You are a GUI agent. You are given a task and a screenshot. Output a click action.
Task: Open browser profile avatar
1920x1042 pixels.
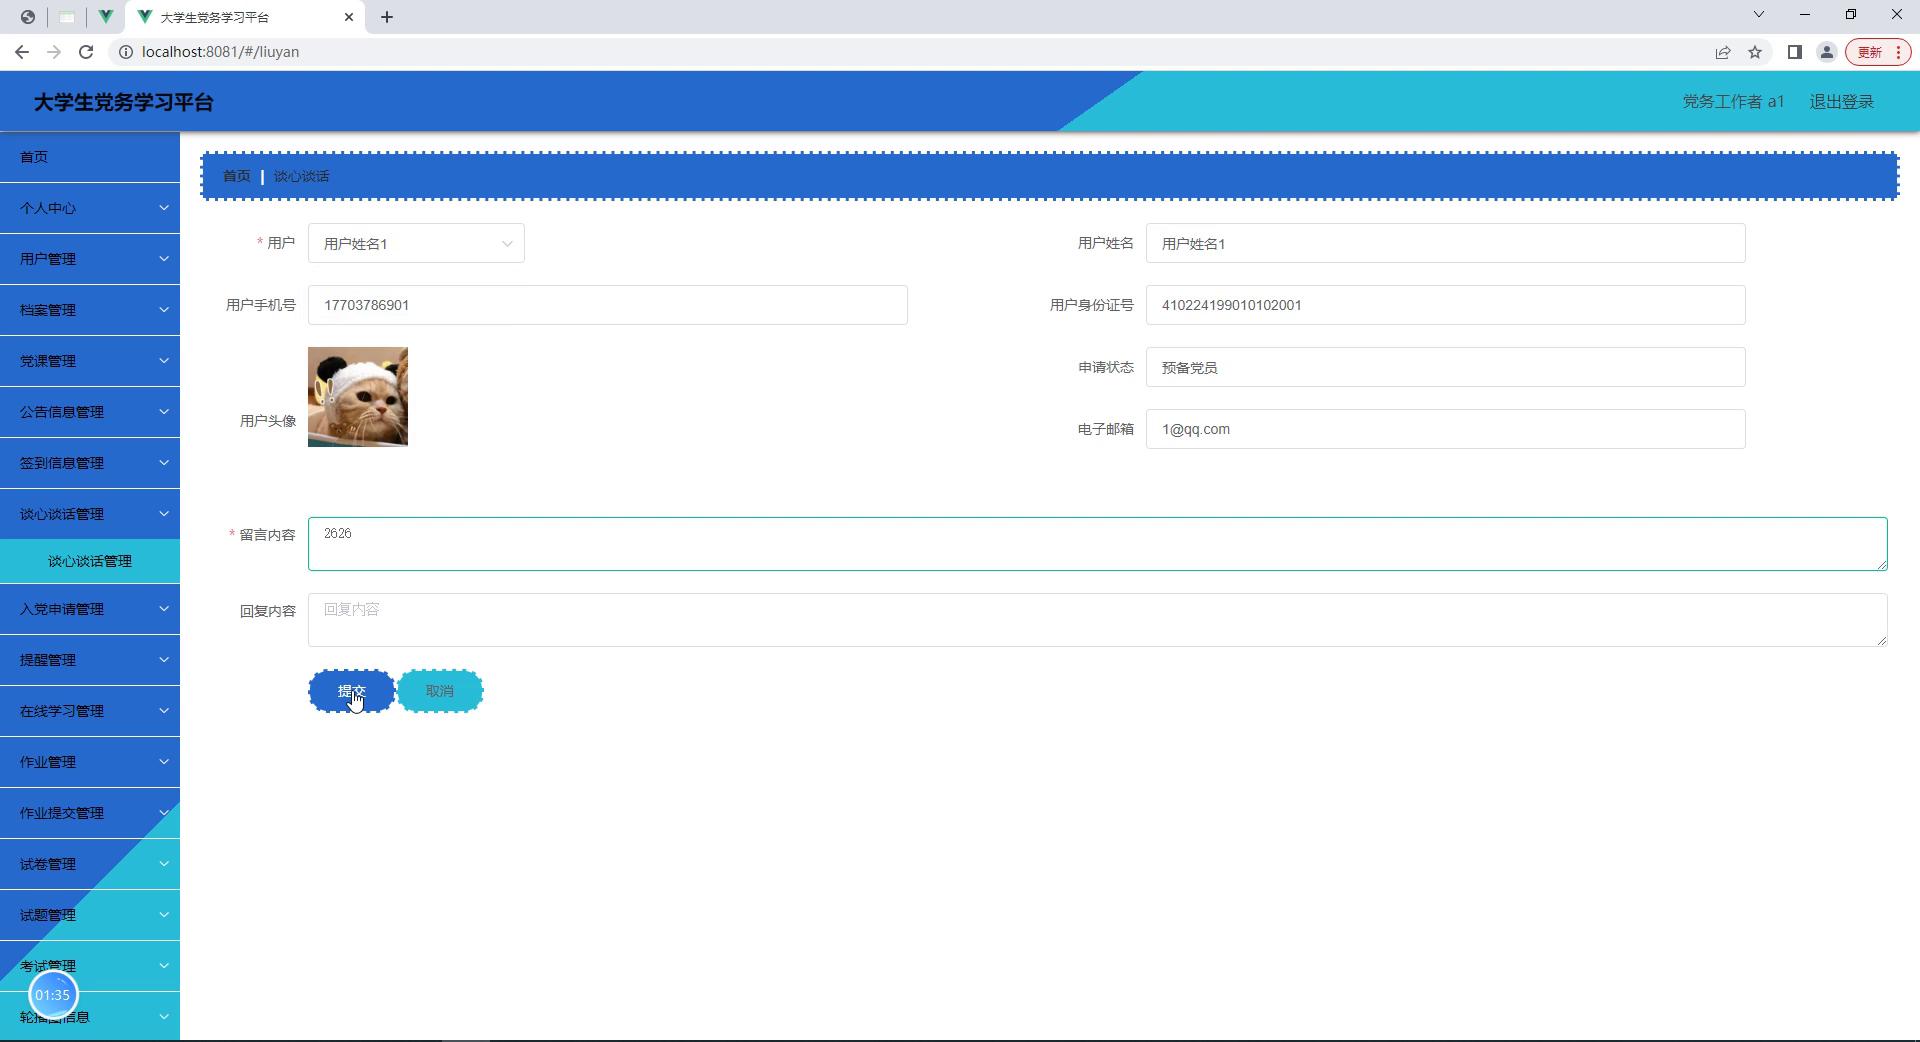[x=1827, y=52]
